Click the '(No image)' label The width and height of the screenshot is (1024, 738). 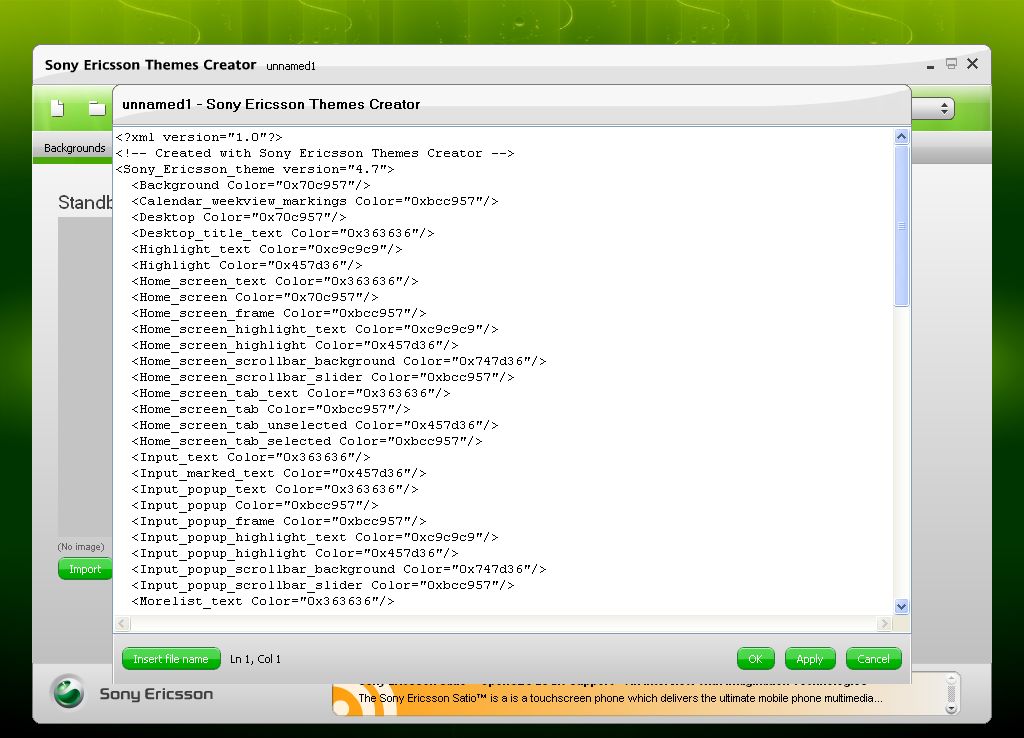pyautogui.click(x=81, y=547)
